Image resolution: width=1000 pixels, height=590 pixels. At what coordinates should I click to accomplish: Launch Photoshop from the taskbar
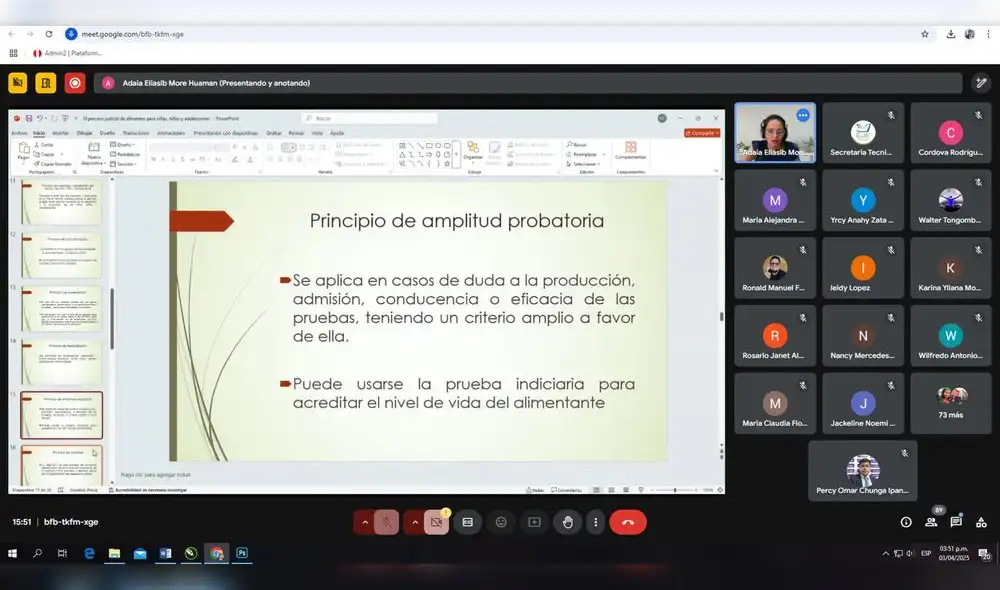pos(241,553)
